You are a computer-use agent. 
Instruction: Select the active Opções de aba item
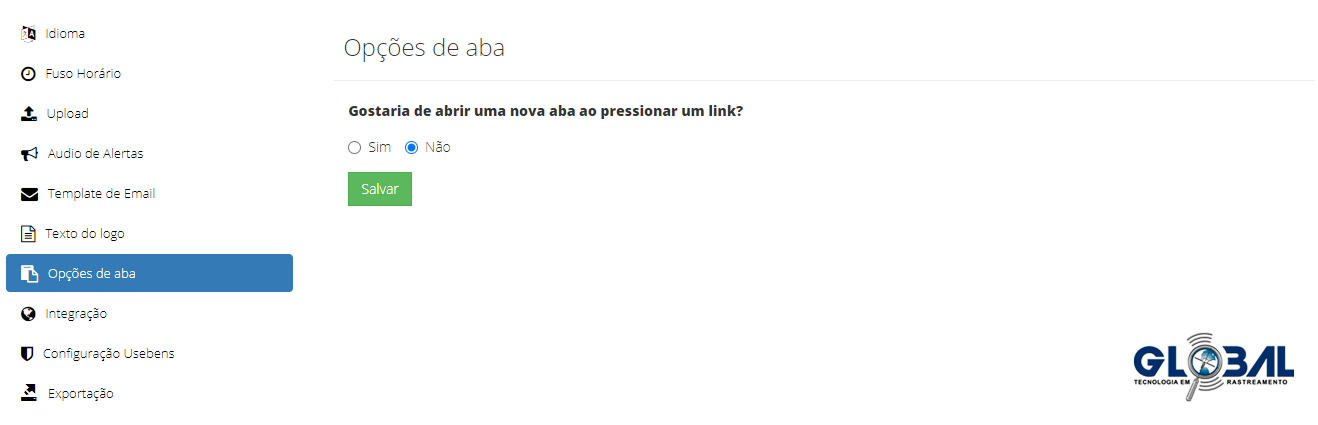point(149,273)
